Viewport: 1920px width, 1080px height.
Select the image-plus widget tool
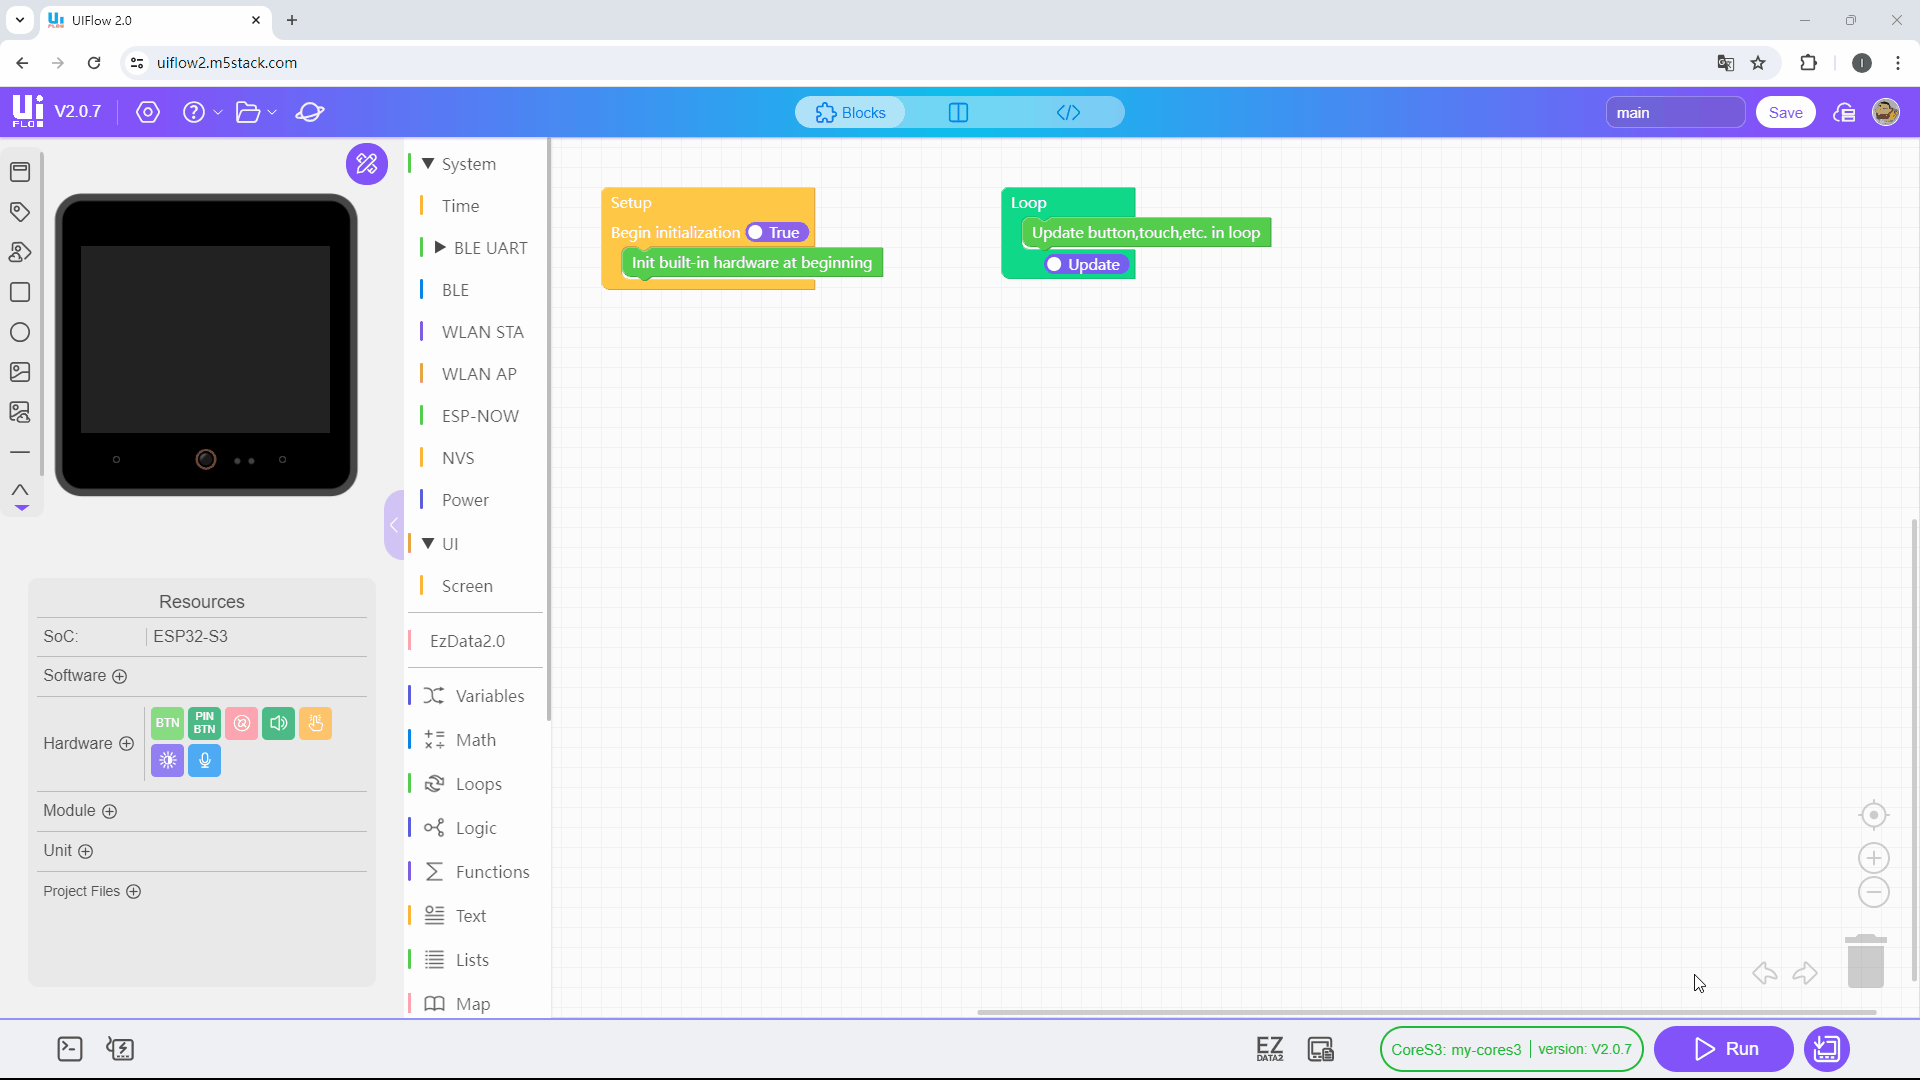point(20,412)
